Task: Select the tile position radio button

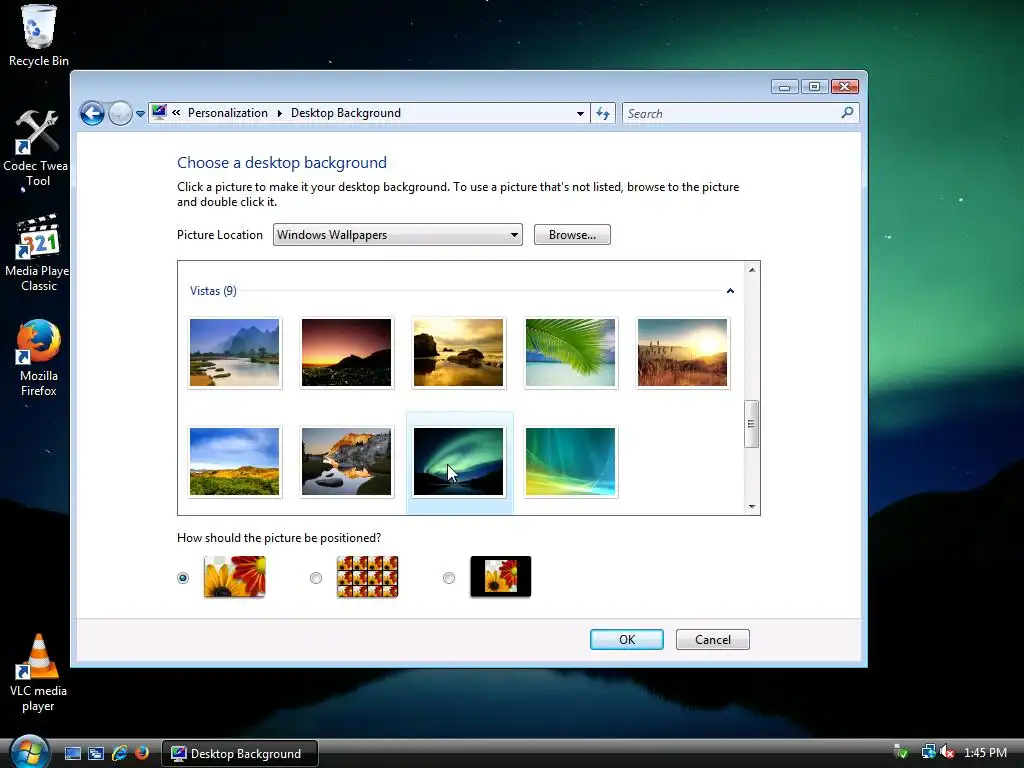Action: (316, 578)
